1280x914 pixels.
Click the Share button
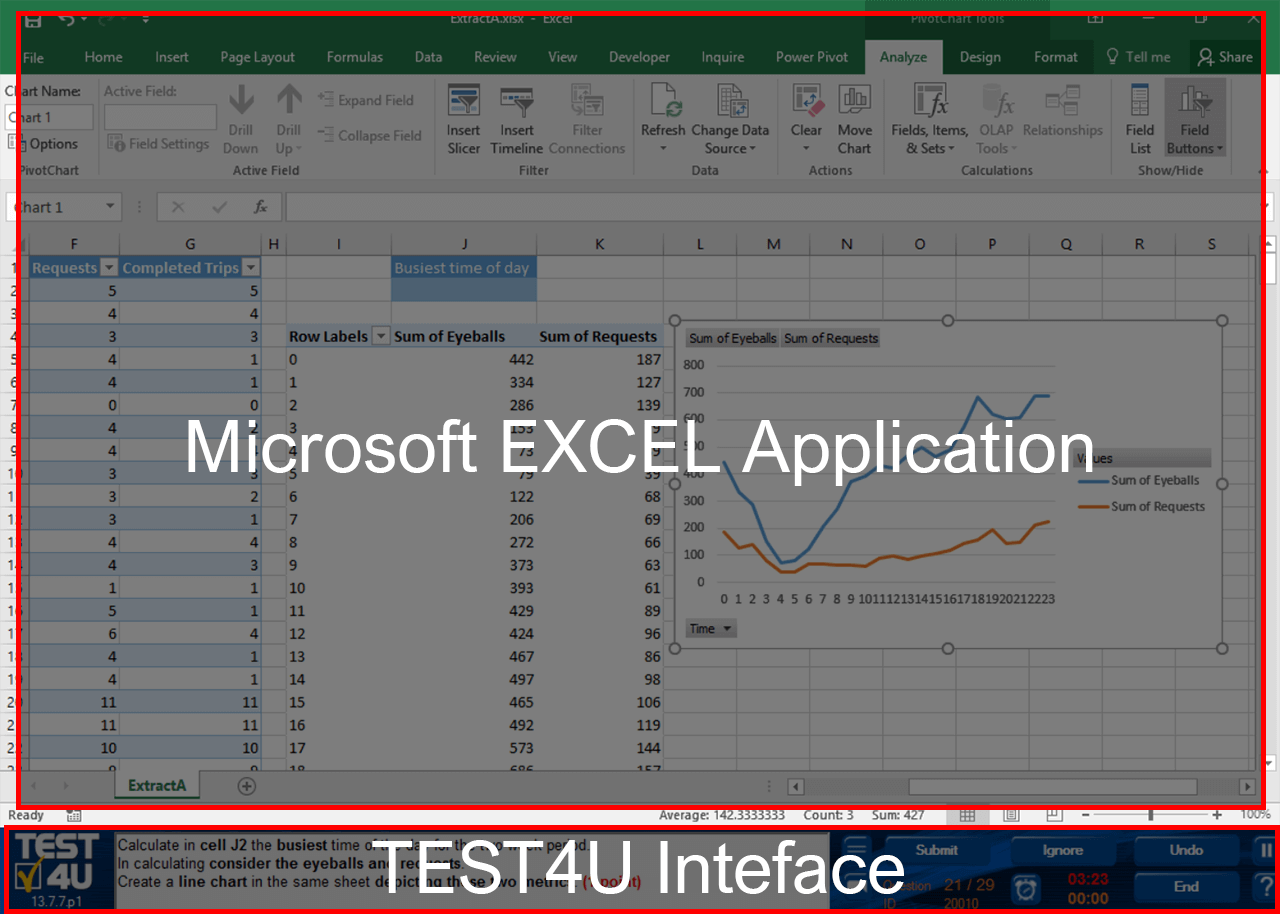click(1226, 57)
